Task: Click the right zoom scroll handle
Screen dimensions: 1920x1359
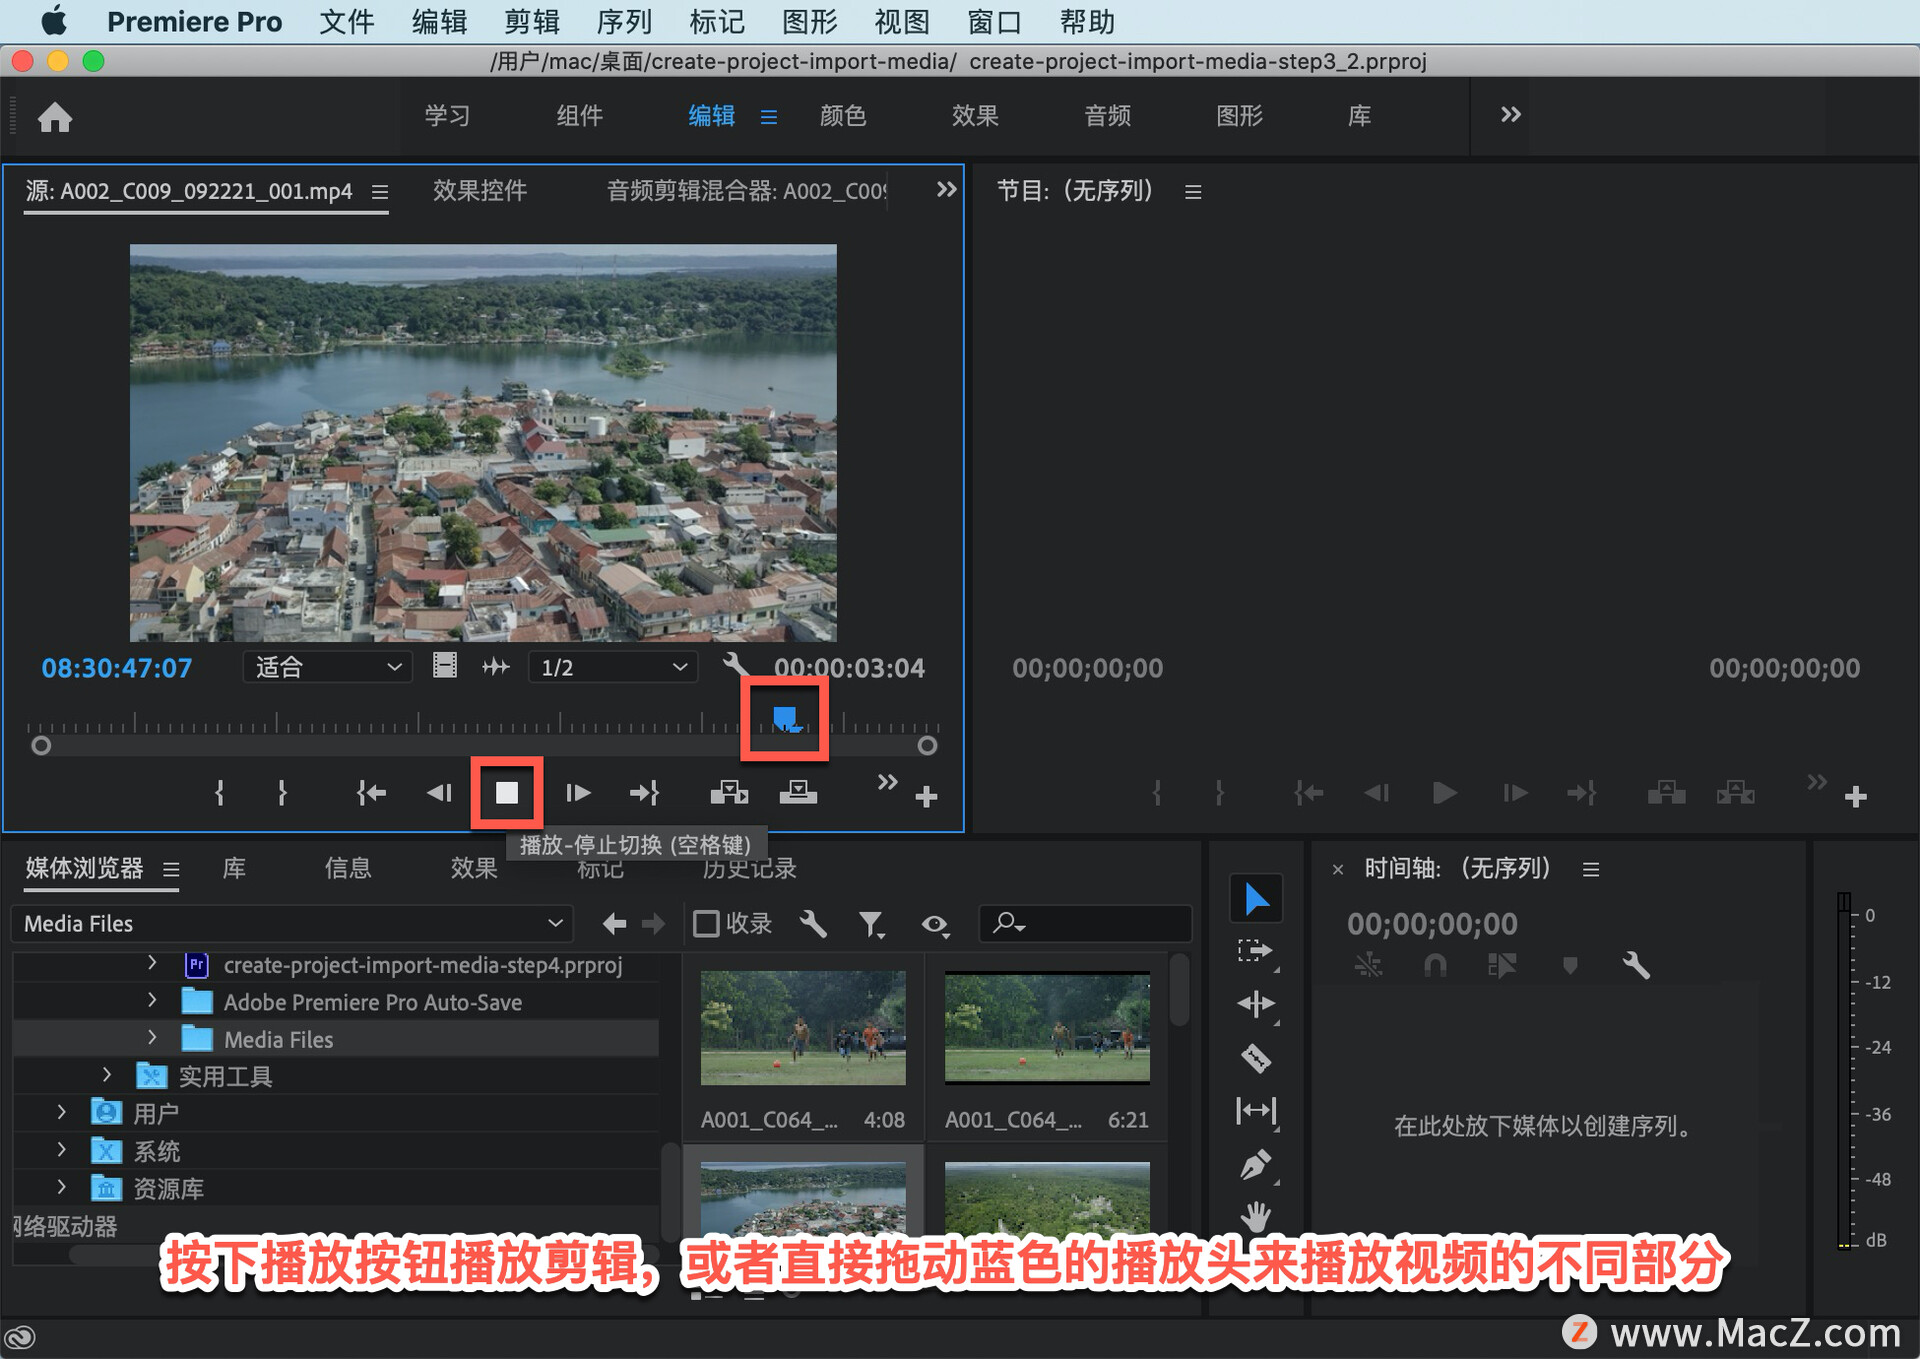Action: coord(927,746)
